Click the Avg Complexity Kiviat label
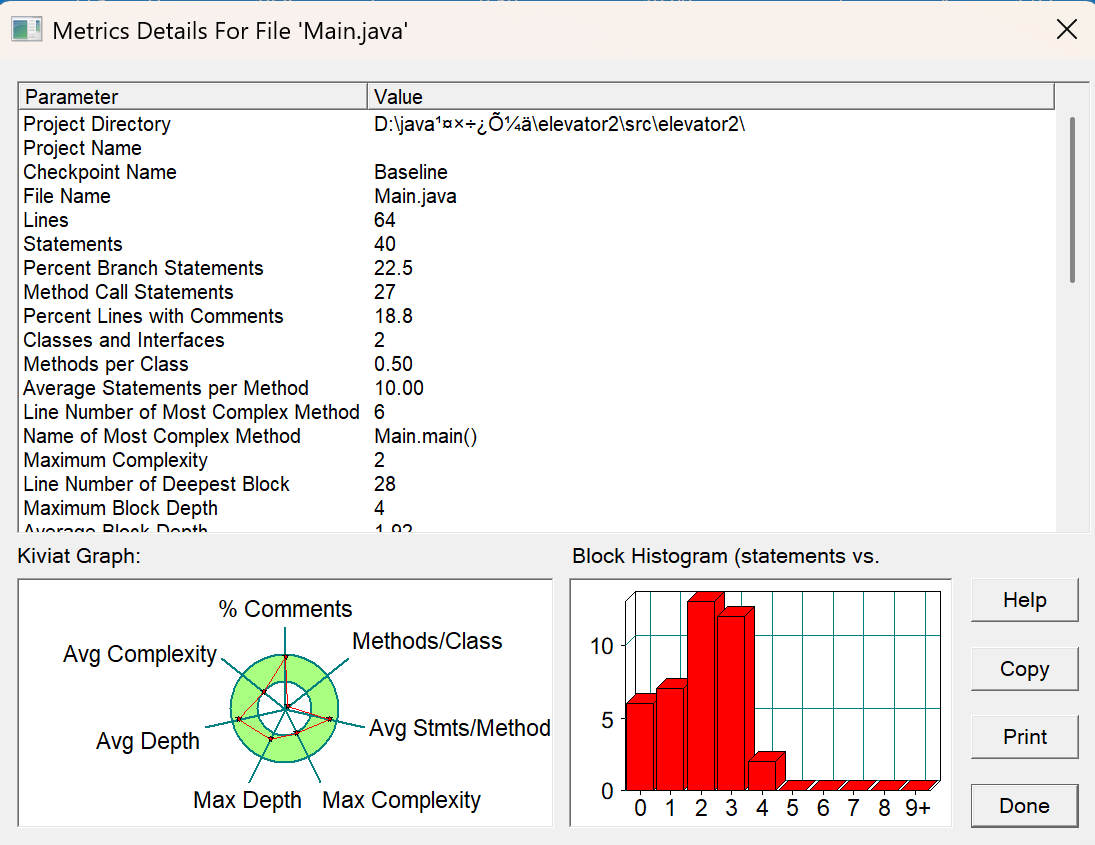The width and height of the screenshot is (1095, 845). click(140, 654)
